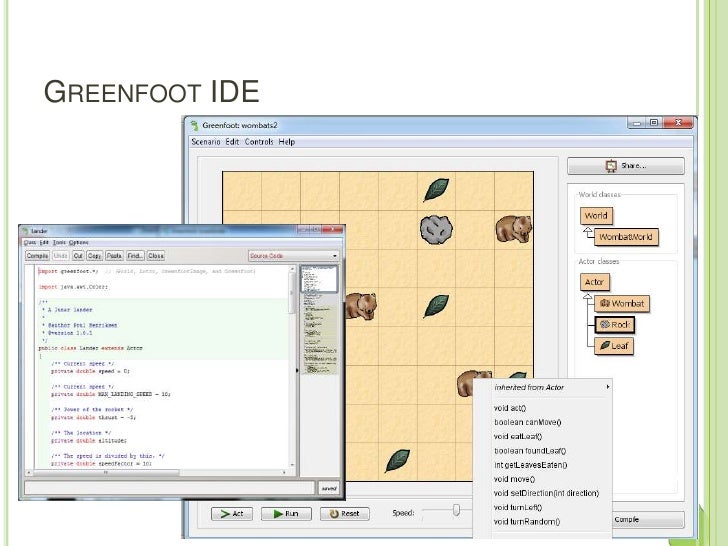Open the Scenario menu in Greenfoot
728x546 pixels.
point(206,142)
